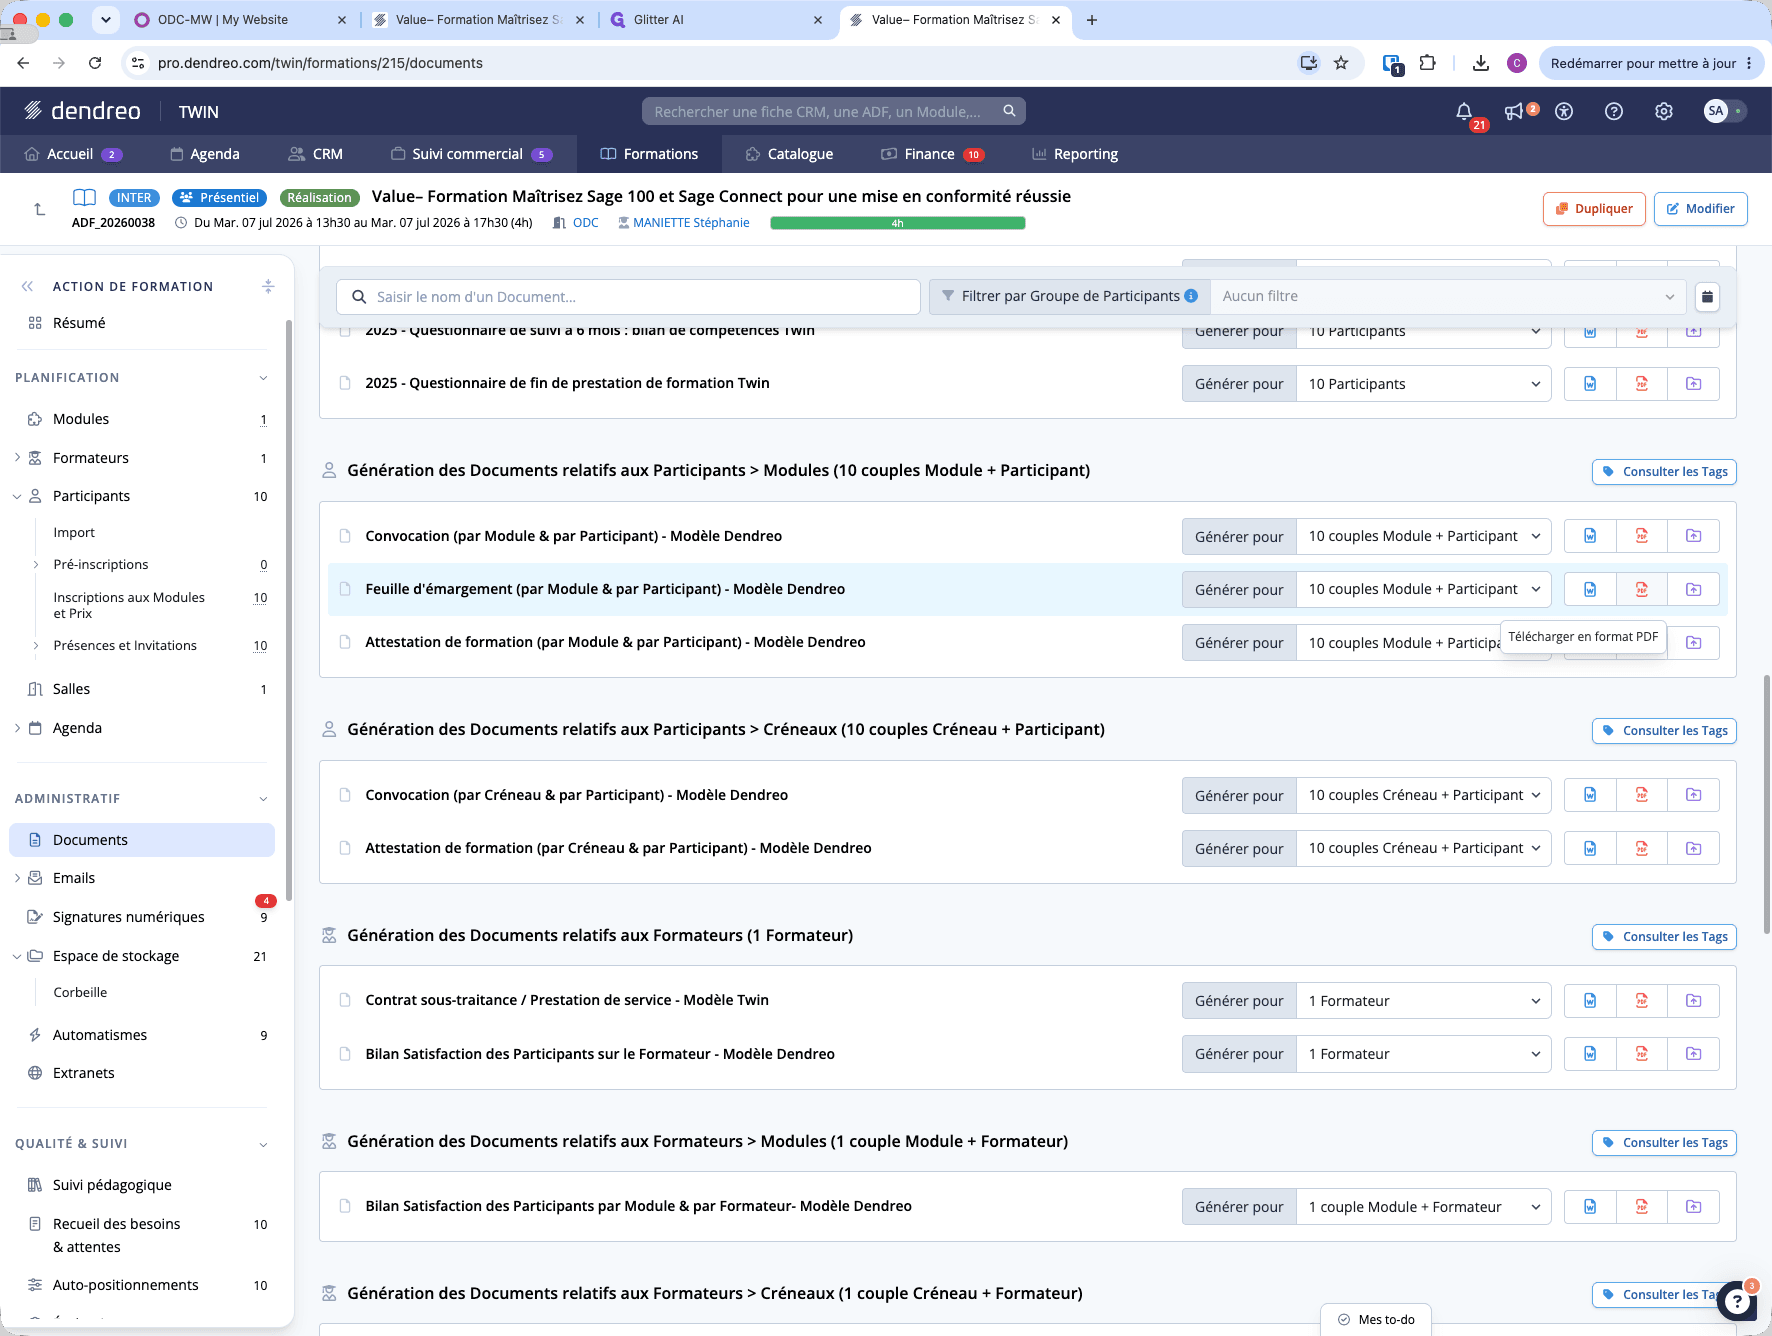Viewport: 1772px width, 1336px height.
Task: Click the Dupliquer button
Action: coord(1594,209)
